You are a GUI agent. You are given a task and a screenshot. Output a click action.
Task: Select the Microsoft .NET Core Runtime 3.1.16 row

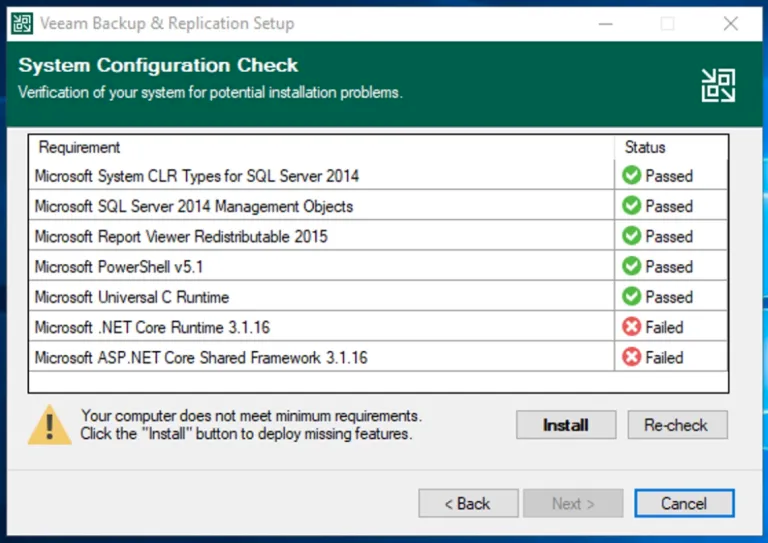click(x=378, y=327)
